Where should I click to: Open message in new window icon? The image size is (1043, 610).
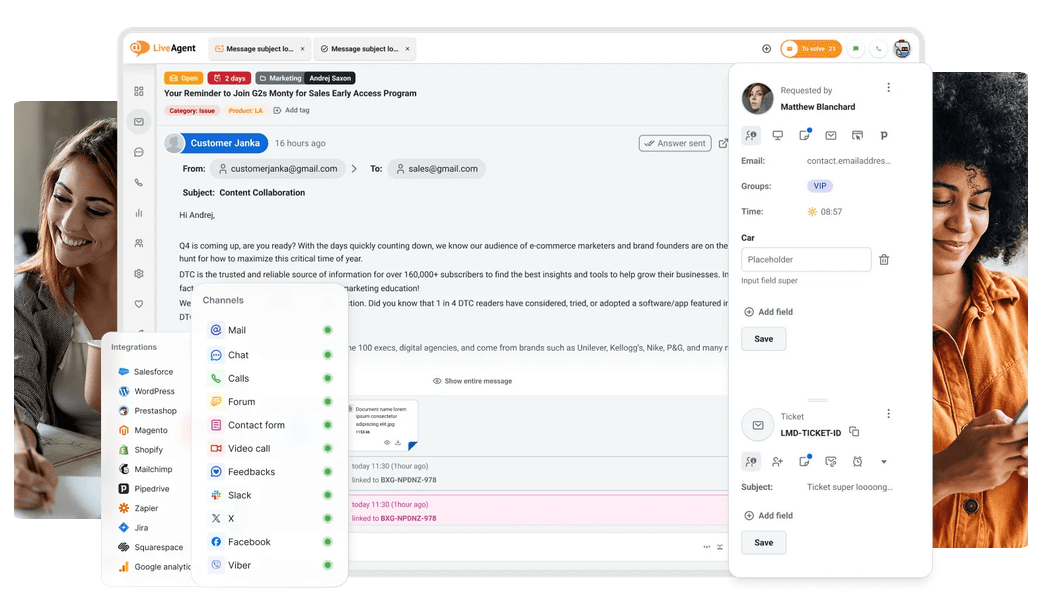pyautogui.click(x=723, y=143)
